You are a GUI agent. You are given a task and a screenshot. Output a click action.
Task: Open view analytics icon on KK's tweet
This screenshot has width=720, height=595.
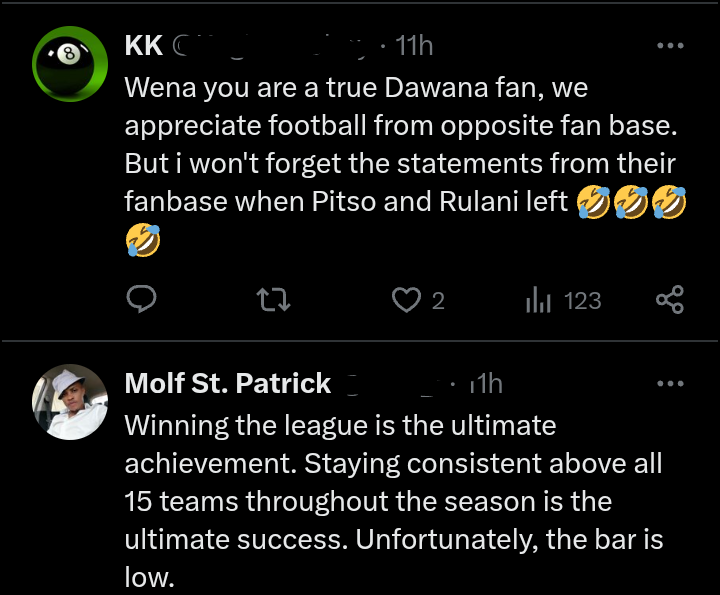[539, 299]
